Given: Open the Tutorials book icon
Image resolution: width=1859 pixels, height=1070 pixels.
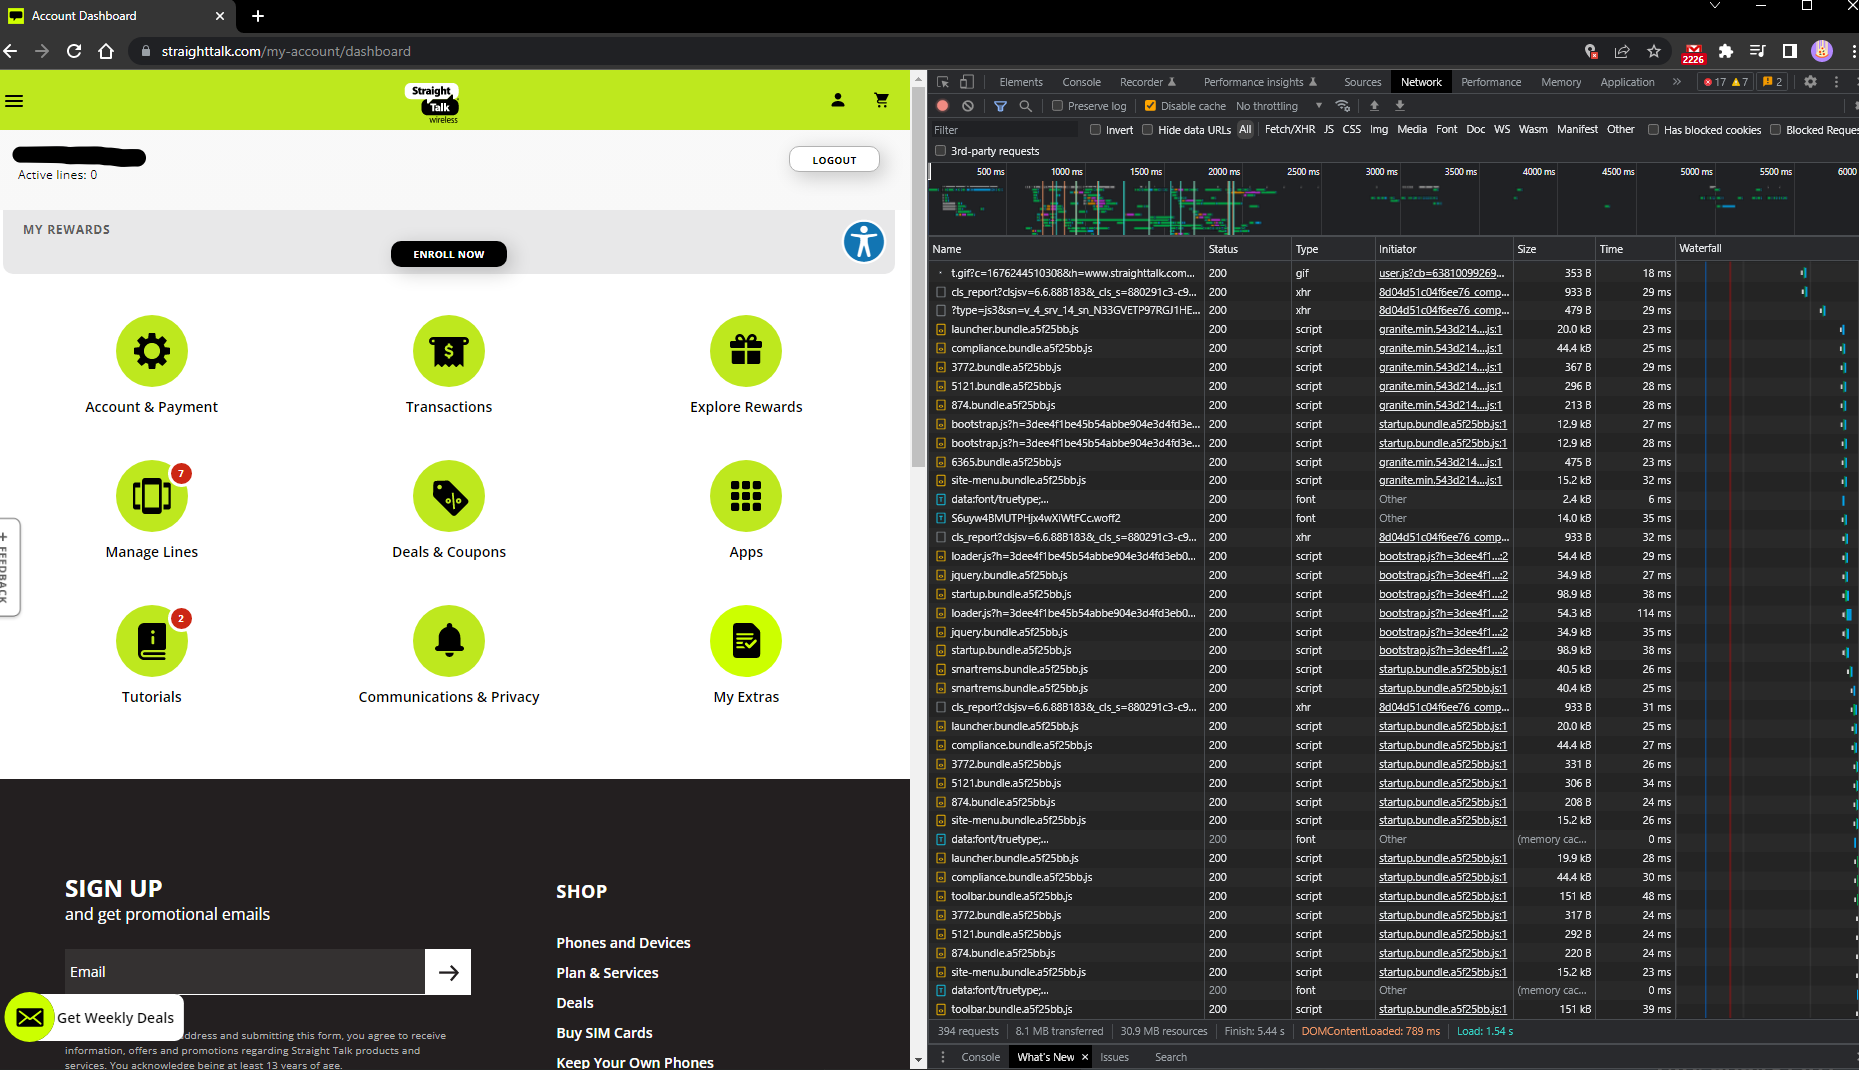Looking at the screenshot, I should (x=152, y=641).
